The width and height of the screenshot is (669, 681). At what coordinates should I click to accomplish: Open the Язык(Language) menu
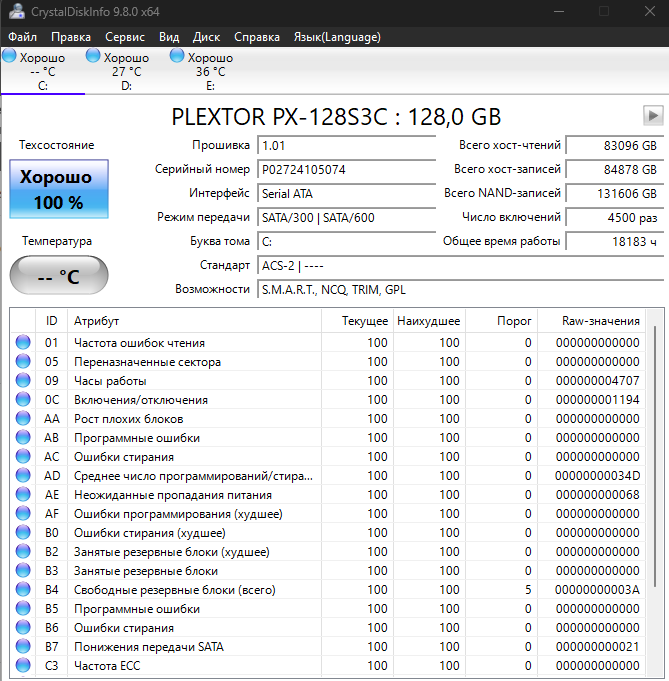[x=337, y=37]
